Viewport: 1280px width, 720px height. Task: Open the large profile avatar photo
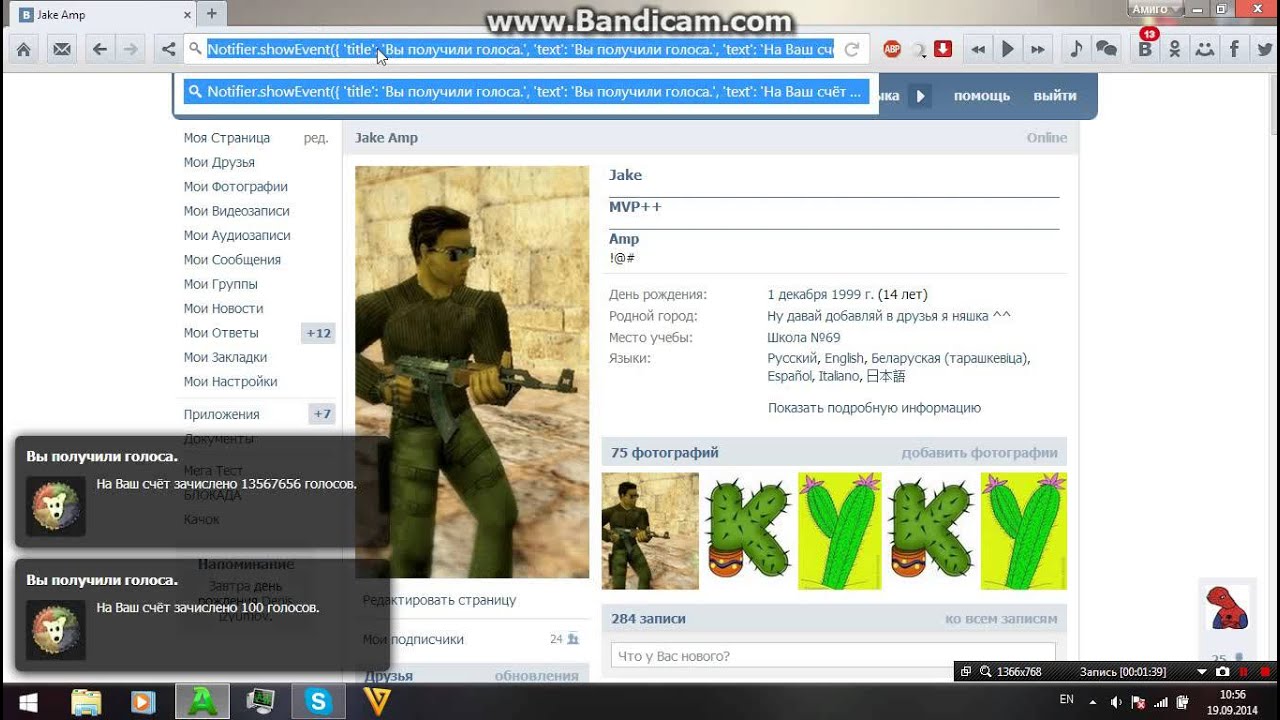[x=472, y=372]
